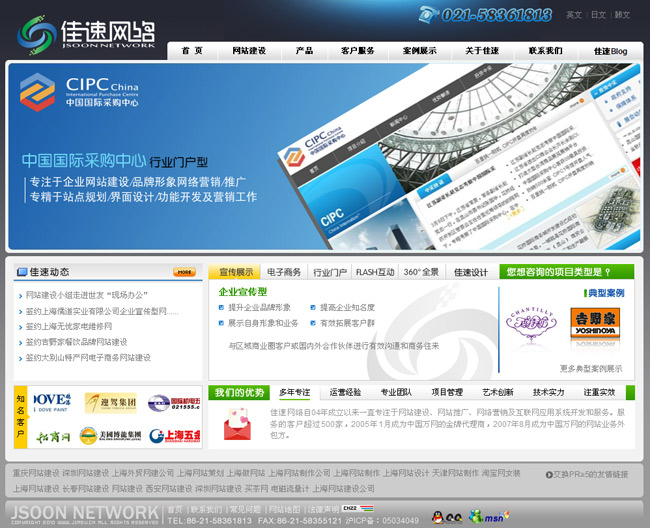
Task: Open the 产品 navigation item
Action: pos(304,51)
